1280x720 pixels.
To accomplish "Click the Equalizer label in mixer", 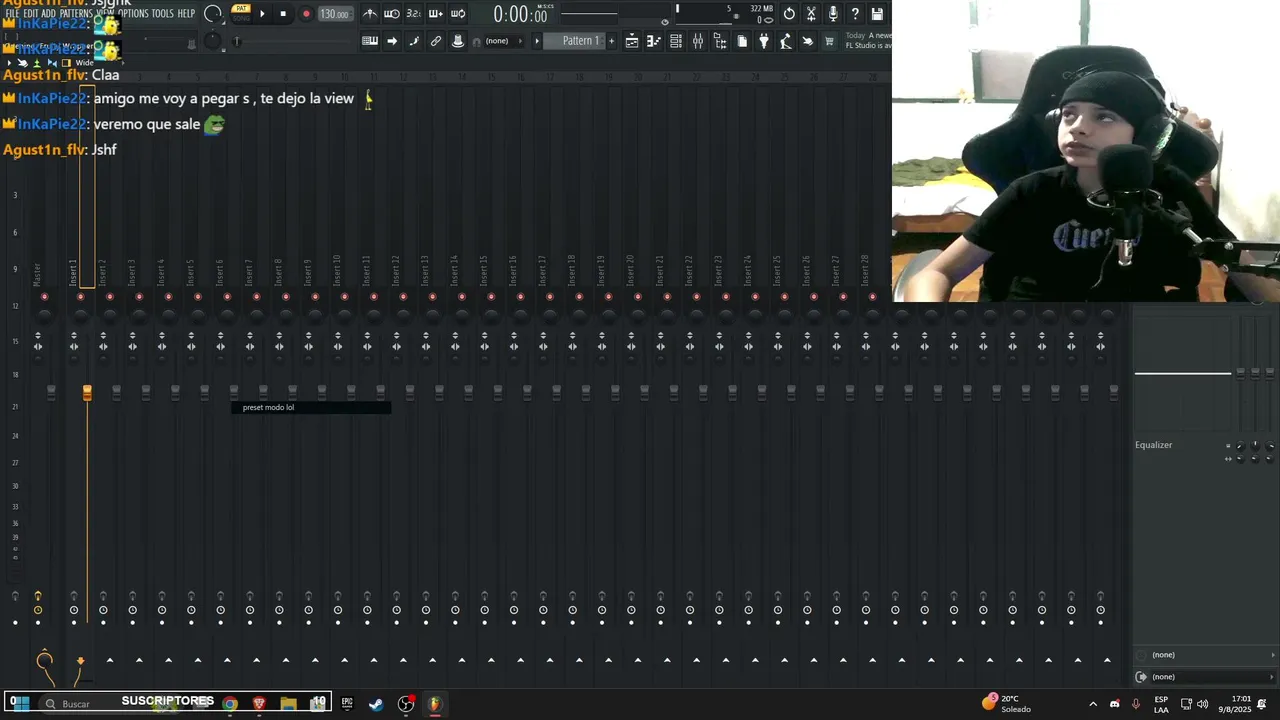I will coord(1153,445).
